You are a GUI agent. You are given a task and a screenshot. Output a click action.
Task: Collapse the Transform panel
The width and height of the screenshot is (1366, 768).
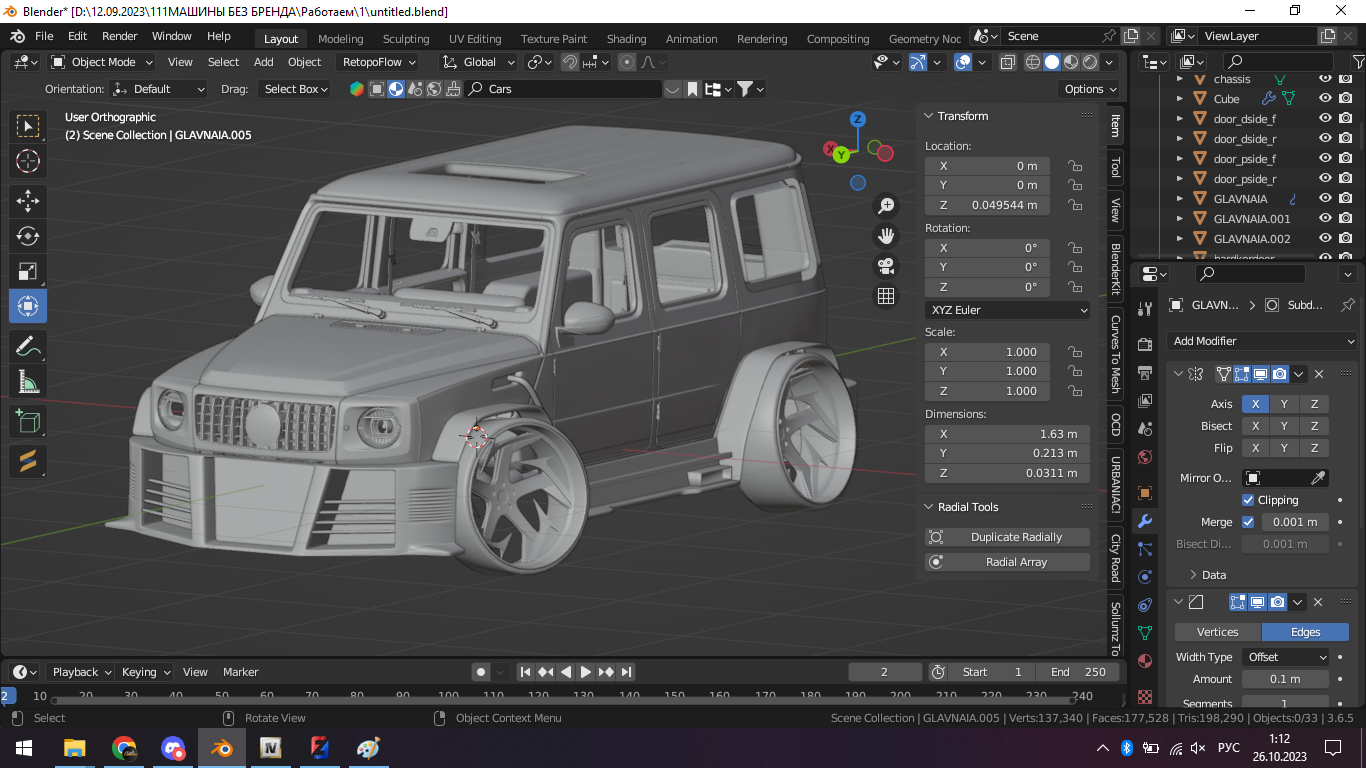point(928,116)
